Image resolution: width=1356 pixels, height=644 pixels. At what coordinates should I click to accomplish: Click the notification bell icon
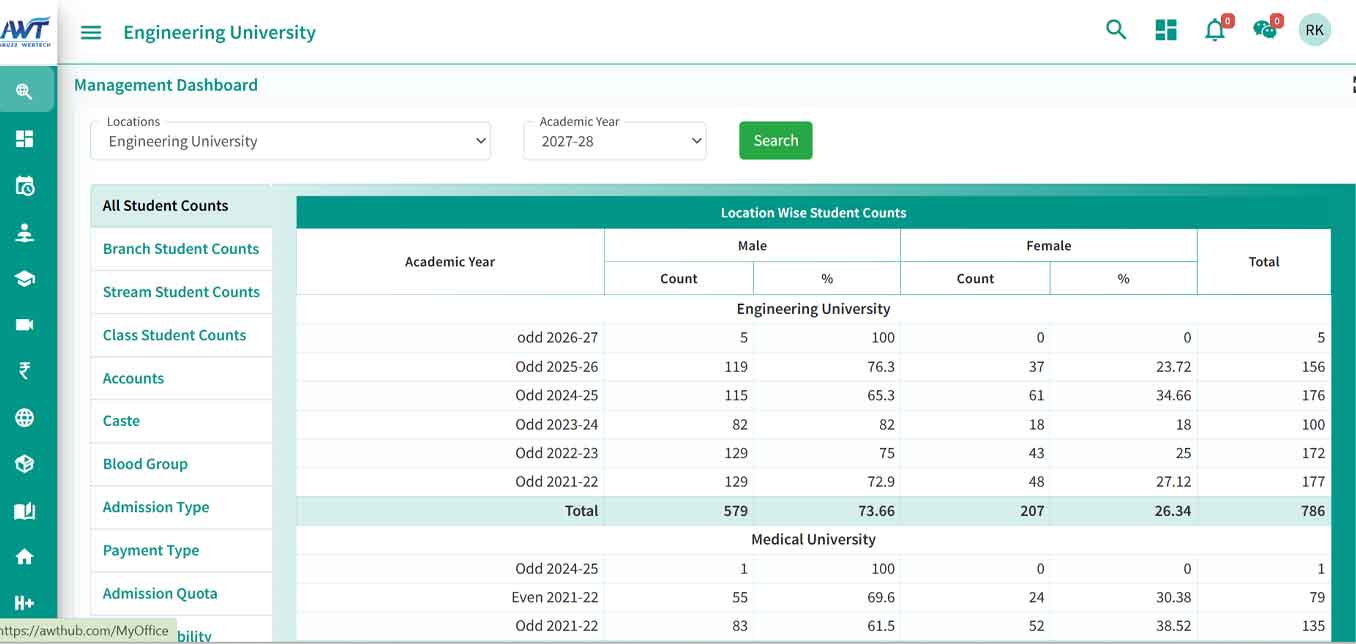1215,30
